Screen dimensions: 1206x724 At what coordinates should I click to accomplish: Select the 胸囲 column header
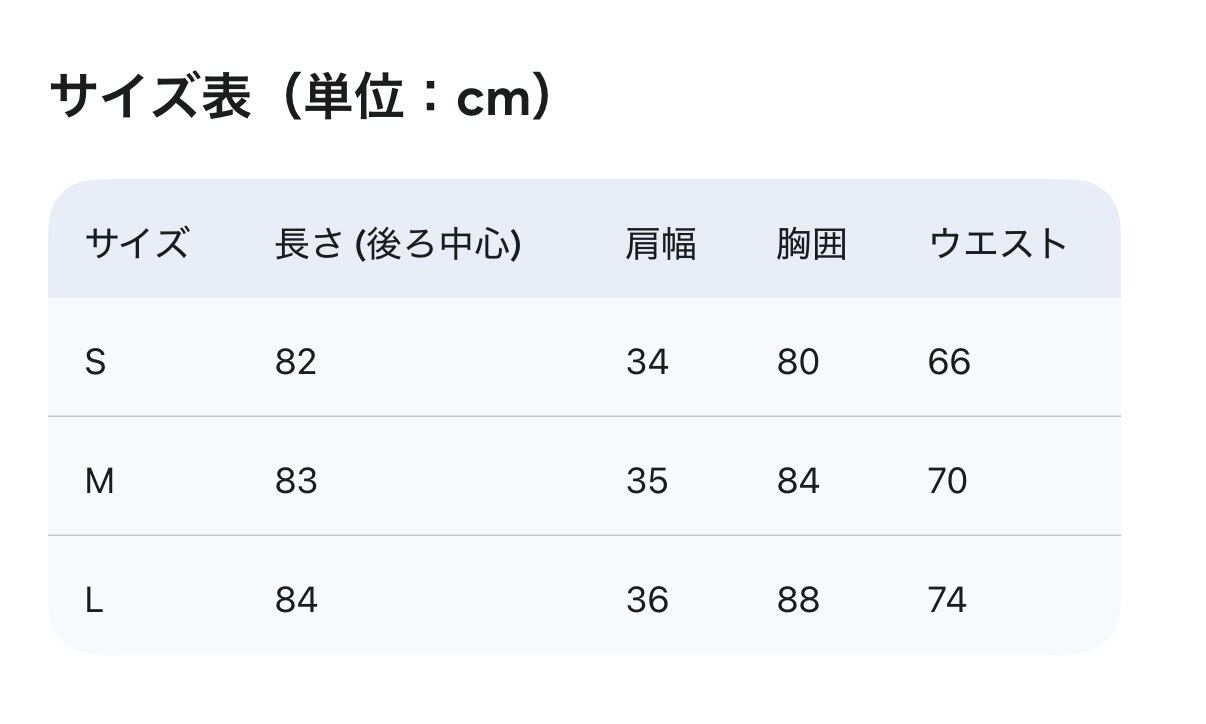point(811,244)
